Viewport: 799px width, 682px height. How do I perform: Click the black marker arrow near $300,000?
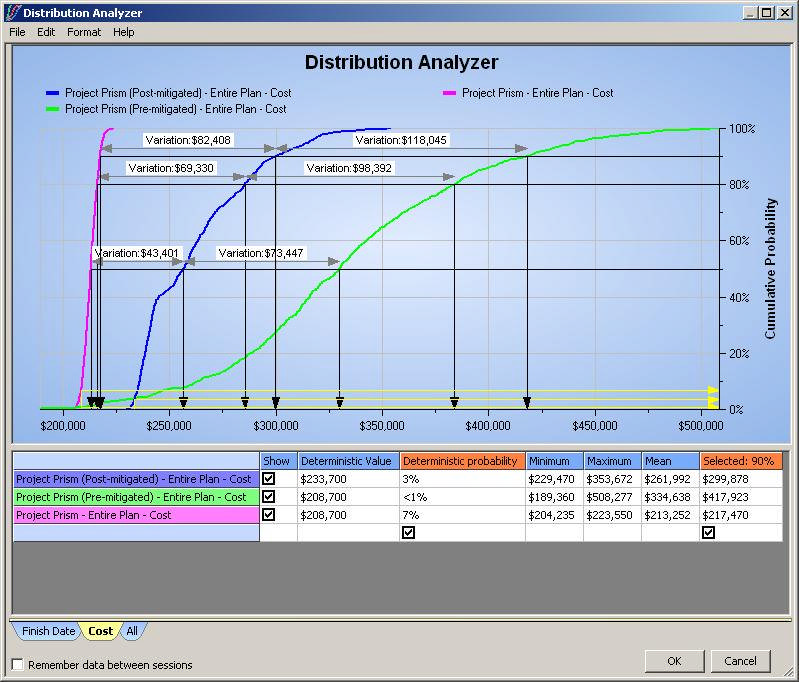tap(276, 403)
